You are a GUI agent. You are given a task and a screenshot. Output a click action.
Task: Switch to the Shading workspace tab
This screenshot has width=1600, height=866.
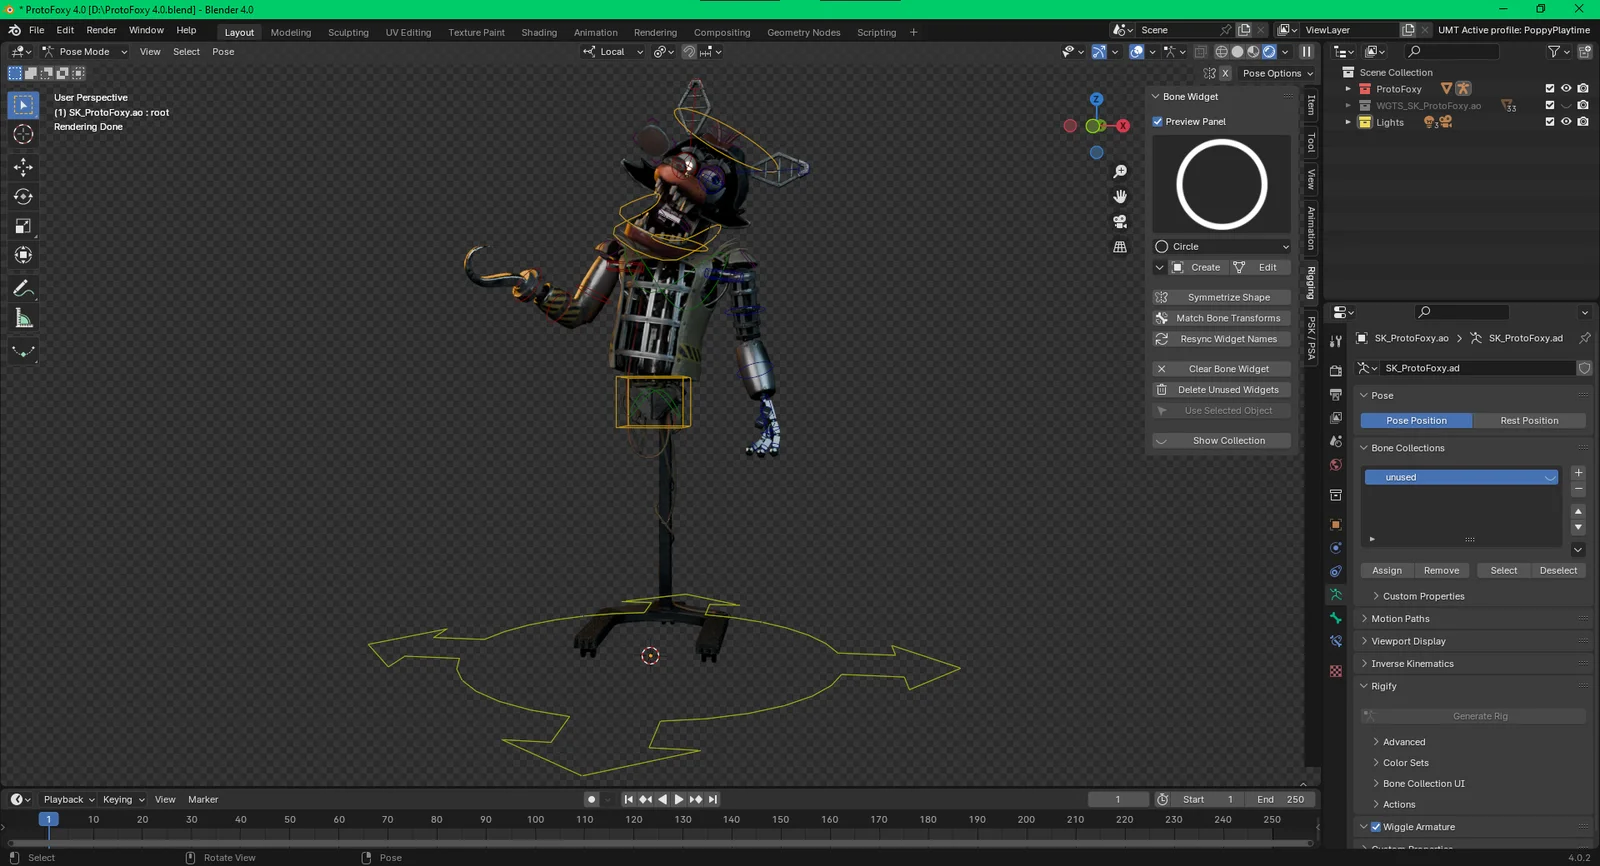tap(539, 32)
